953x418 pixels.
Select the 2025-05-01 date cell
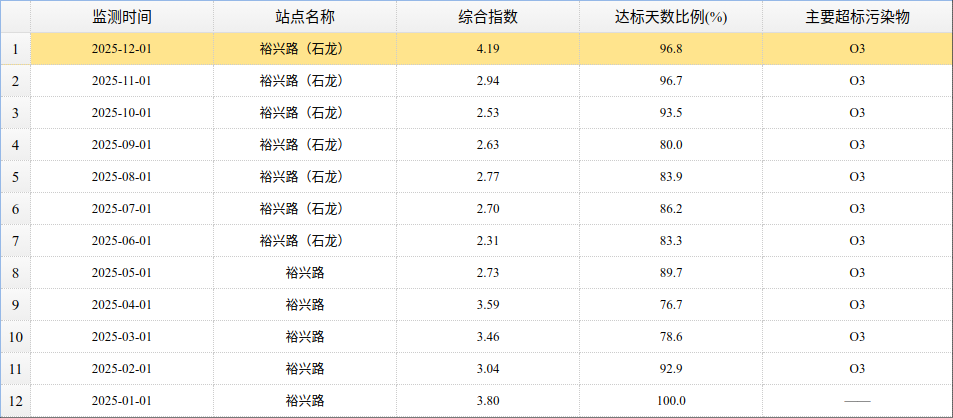coord(122,273)
